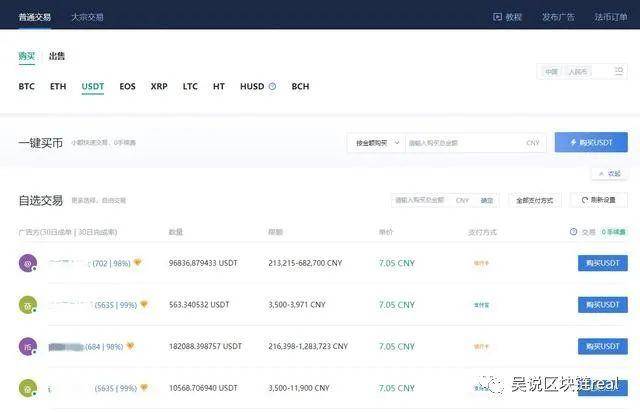The image size is (640, 412).
Task: Click the help icon beside 交易 0手续费
Action: pos(573,232)
